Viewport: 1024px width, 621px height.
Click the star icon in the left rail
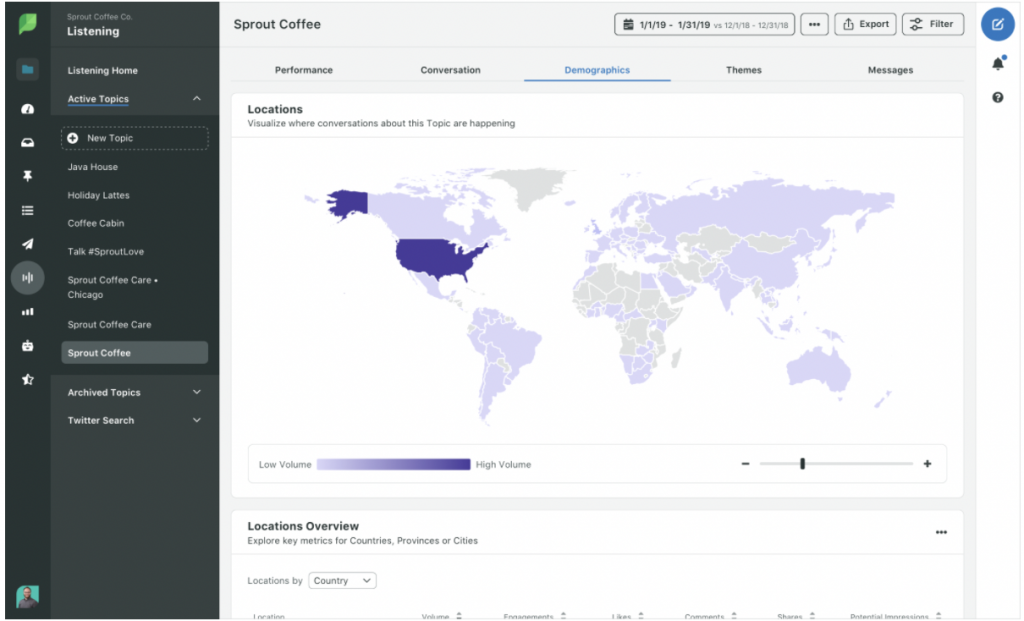[27, 379]
